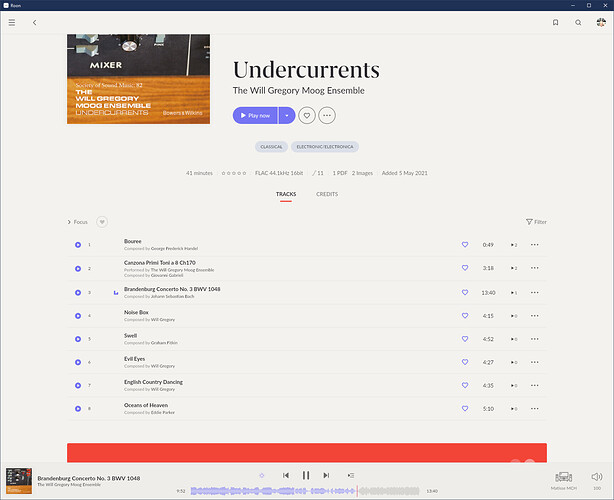Pause playback
Viewport: 614px width, 500px height.
[x=306, y=475]
